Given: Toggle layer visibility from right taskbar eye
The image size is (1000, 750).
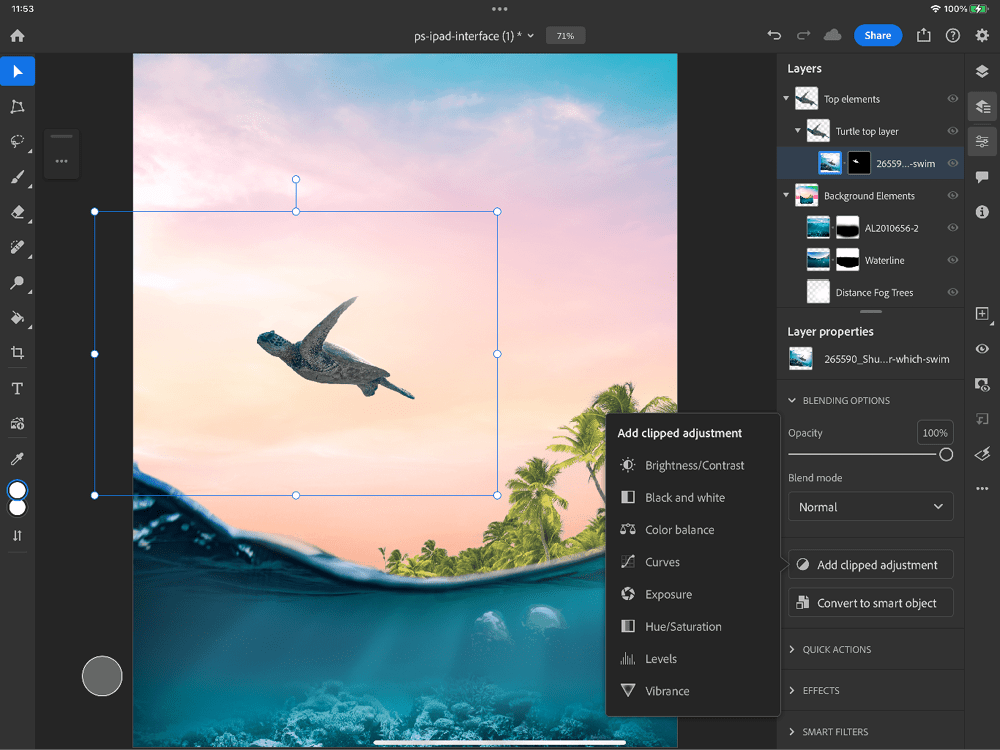Looking at the screenshot, I should (982, 349).
